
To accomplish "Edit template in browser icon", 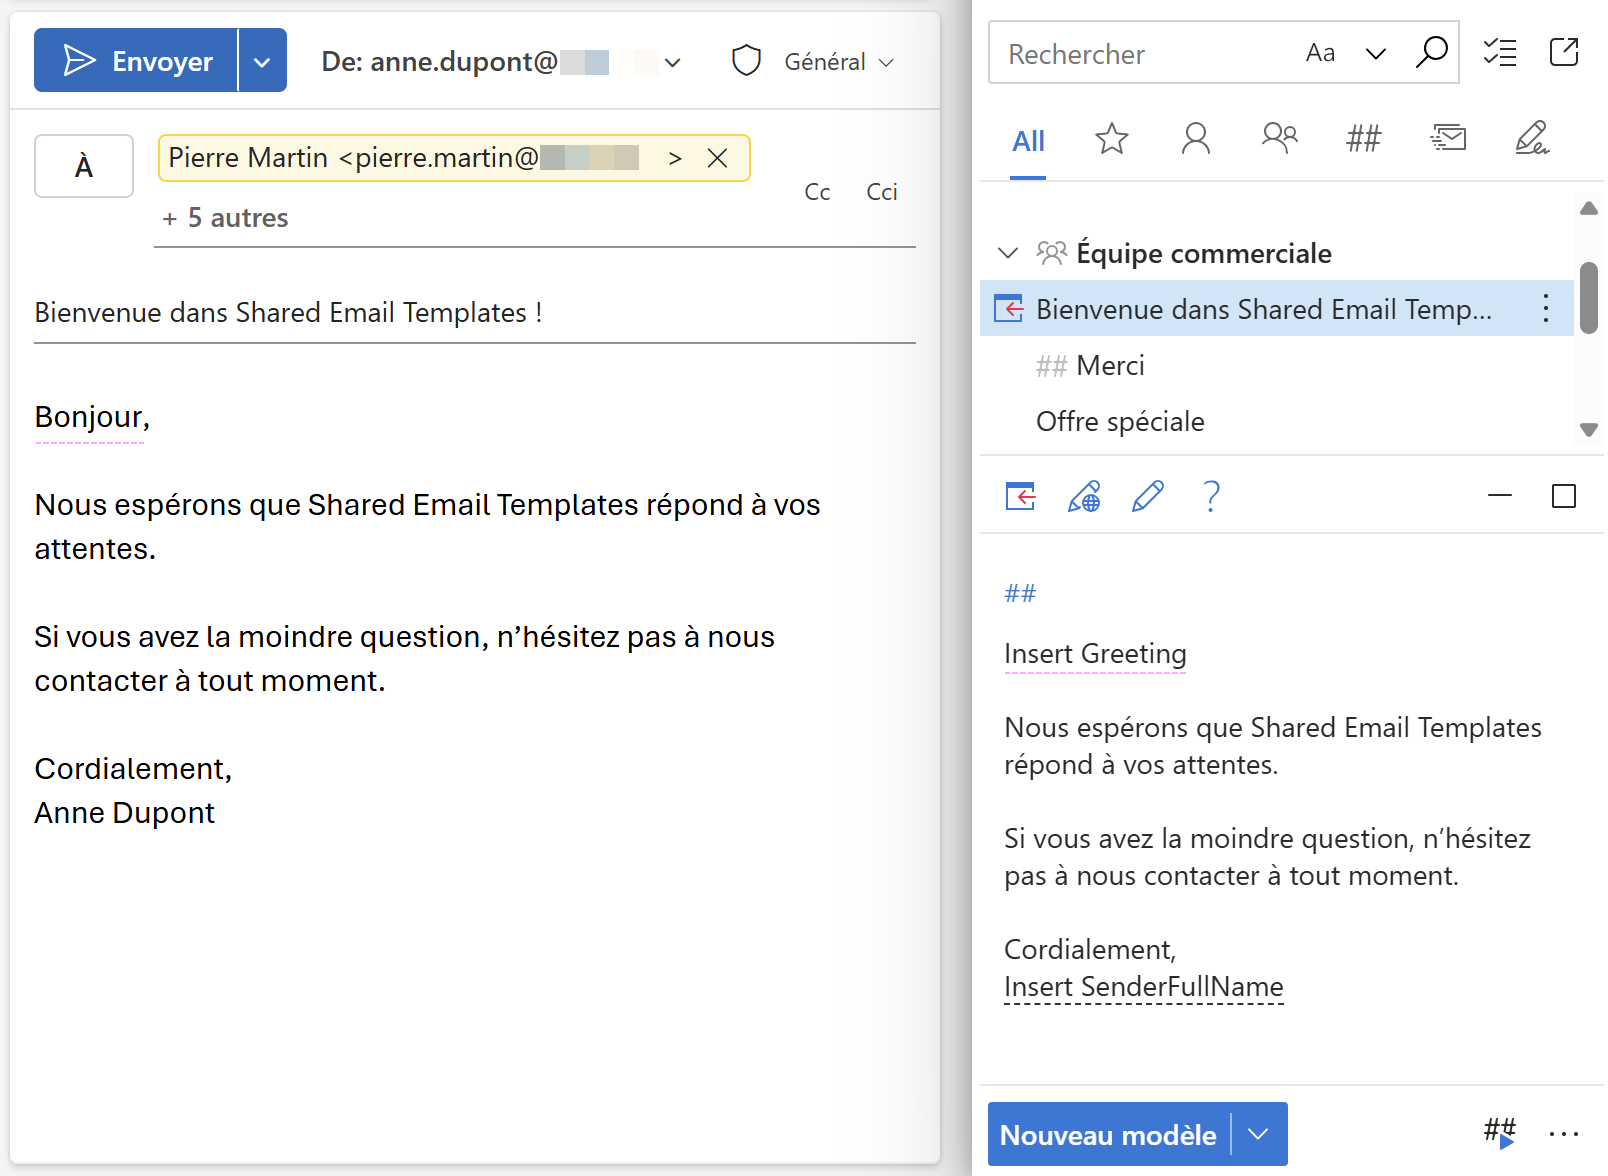I will [1084, 496].
